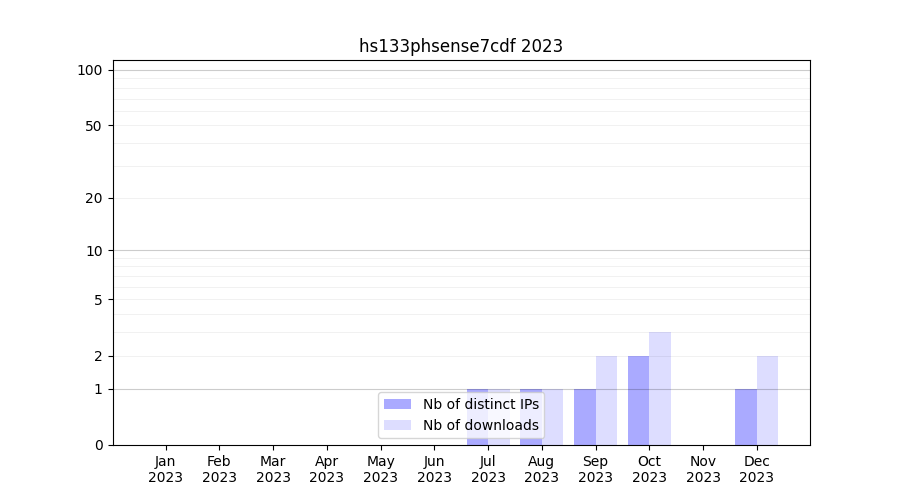Click the December downloads bar
The image size is (900, 500).
coord(767,400)
